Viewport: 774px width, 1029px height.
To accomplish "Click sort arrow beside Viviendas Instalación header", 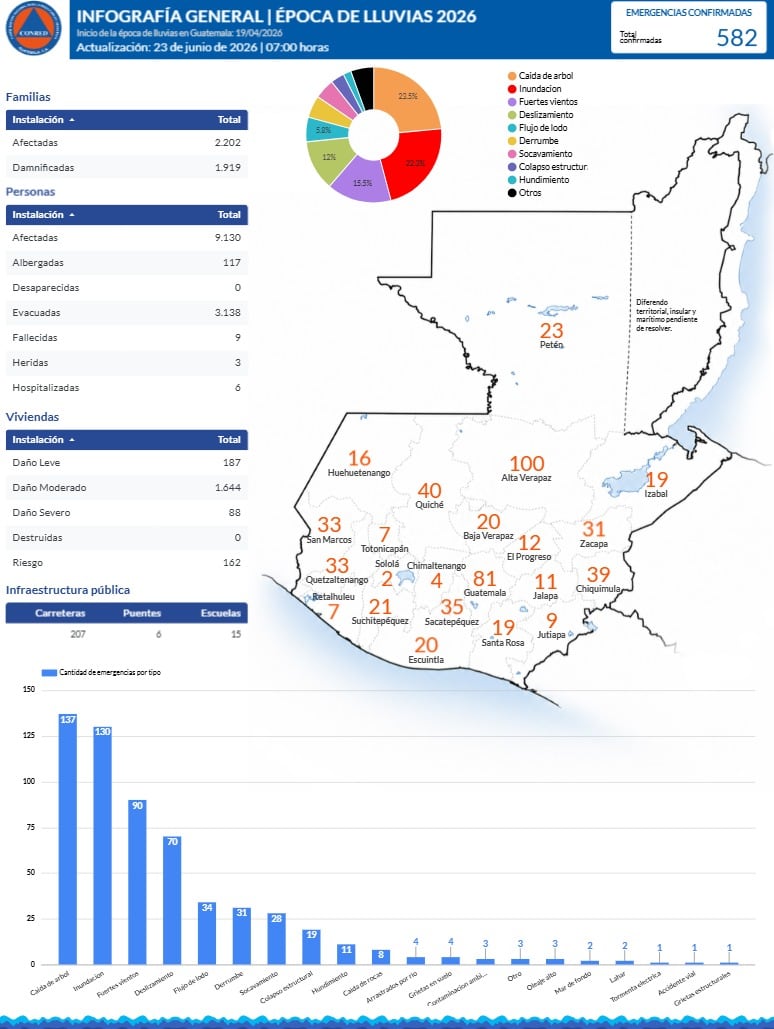I will coord(72,440).
